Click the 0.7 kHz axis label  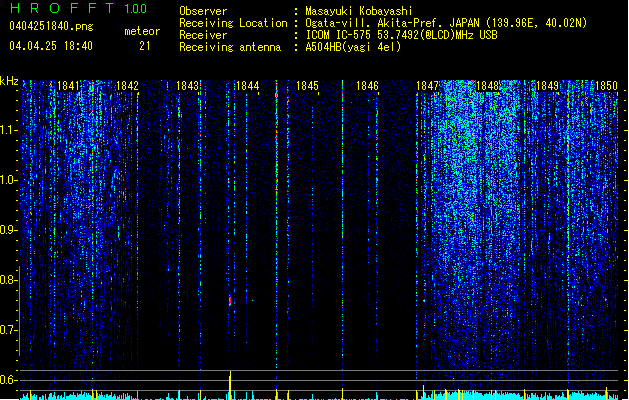[9, 330]
